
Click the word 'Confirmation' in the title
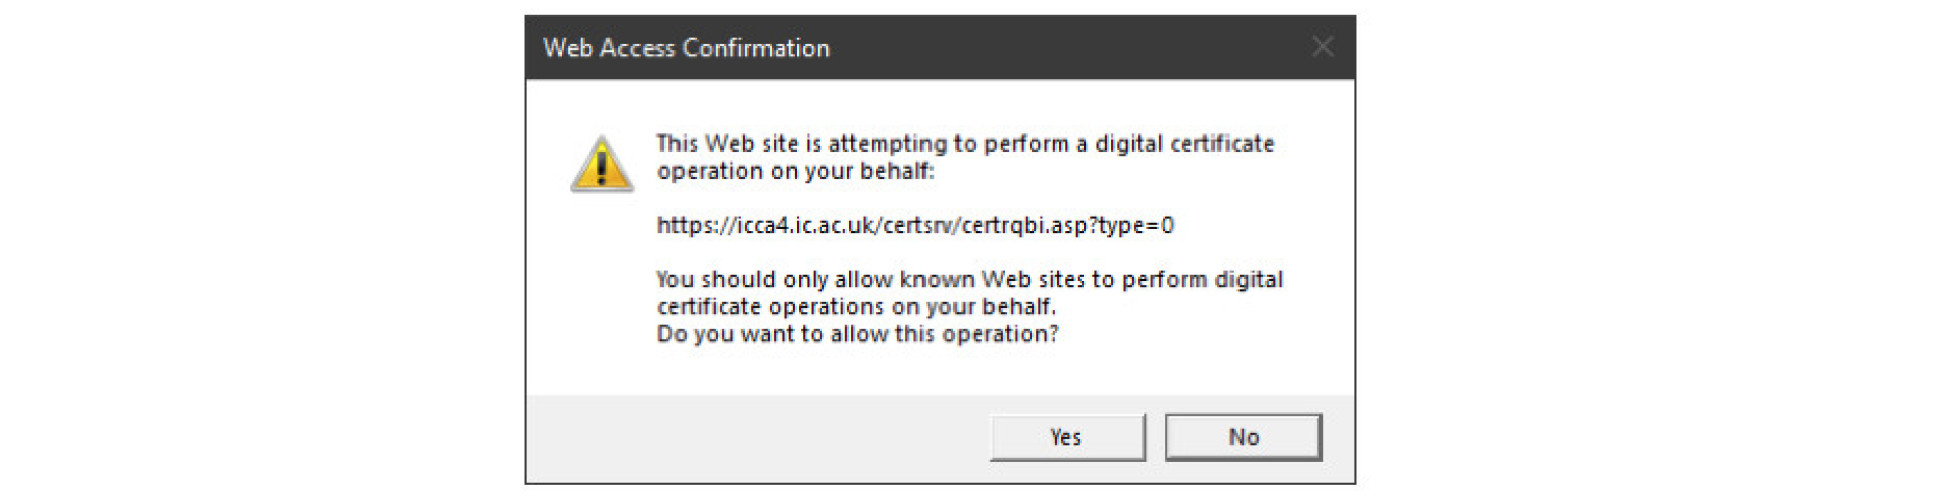click(755, 48)
